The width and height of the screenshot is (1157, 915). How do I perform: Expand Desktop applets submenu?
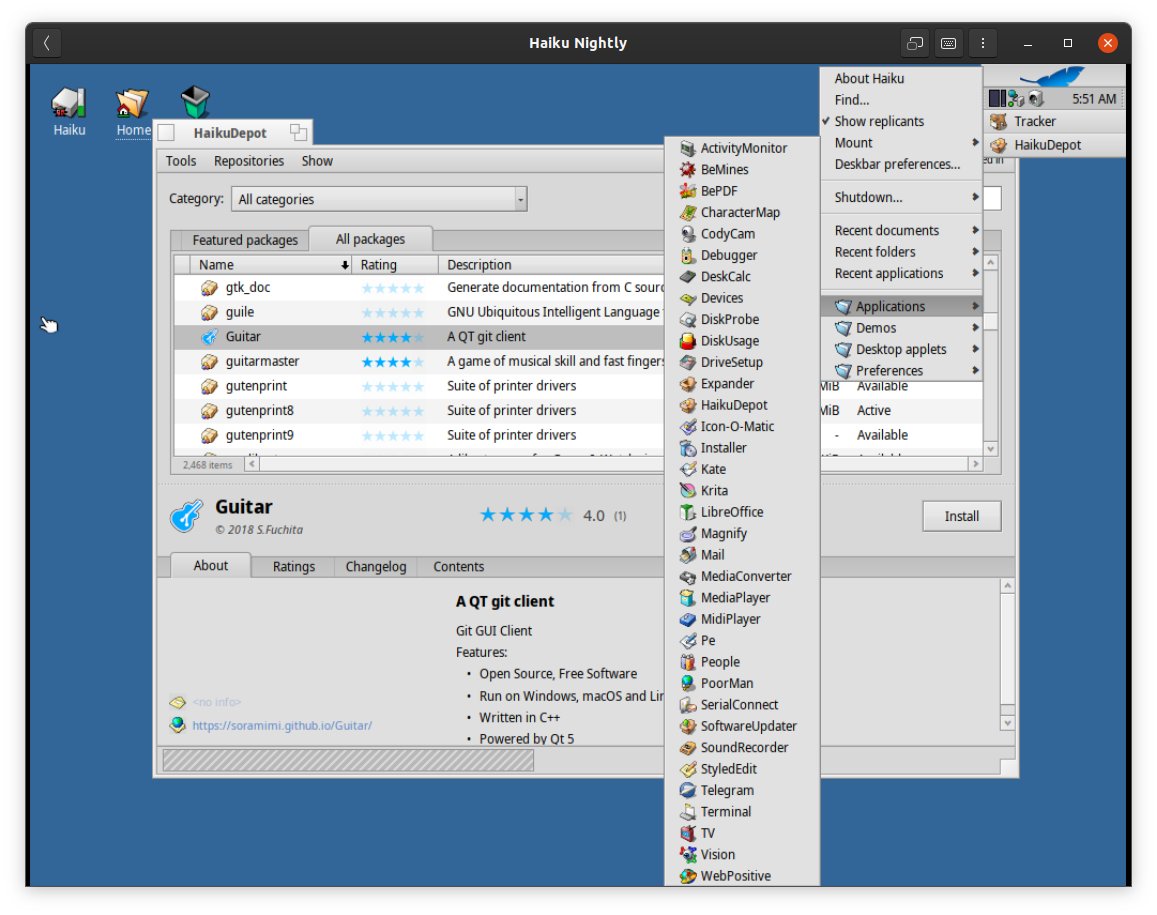(900, 349)
